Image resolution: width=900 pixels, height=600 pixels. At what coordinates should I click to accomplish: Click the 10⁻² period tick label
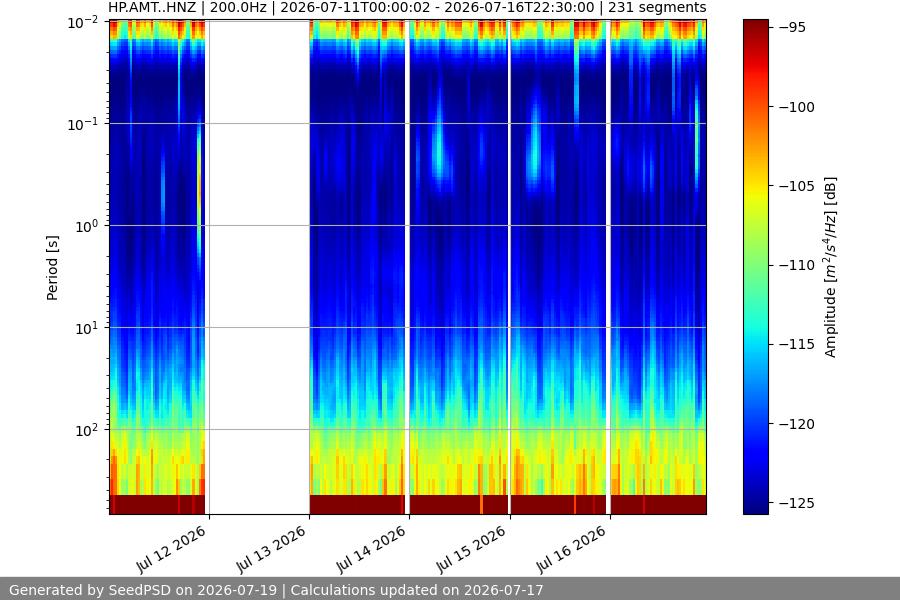pyautogui.click(x=83, y=22)
